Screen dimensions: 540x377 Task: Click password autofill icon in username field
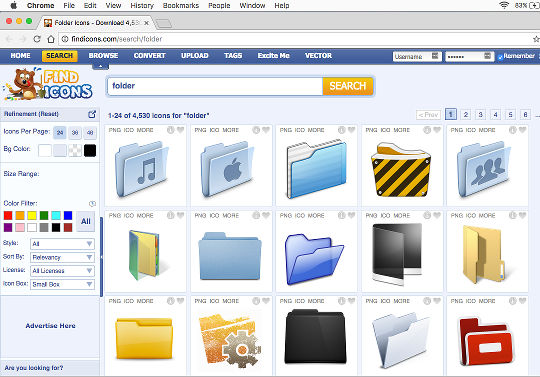[x=435, y=56]
